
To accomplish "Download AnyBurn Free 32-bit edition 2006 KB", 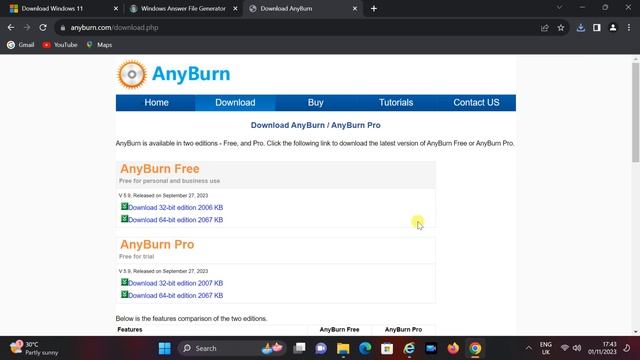I will [x=176, y=207].
